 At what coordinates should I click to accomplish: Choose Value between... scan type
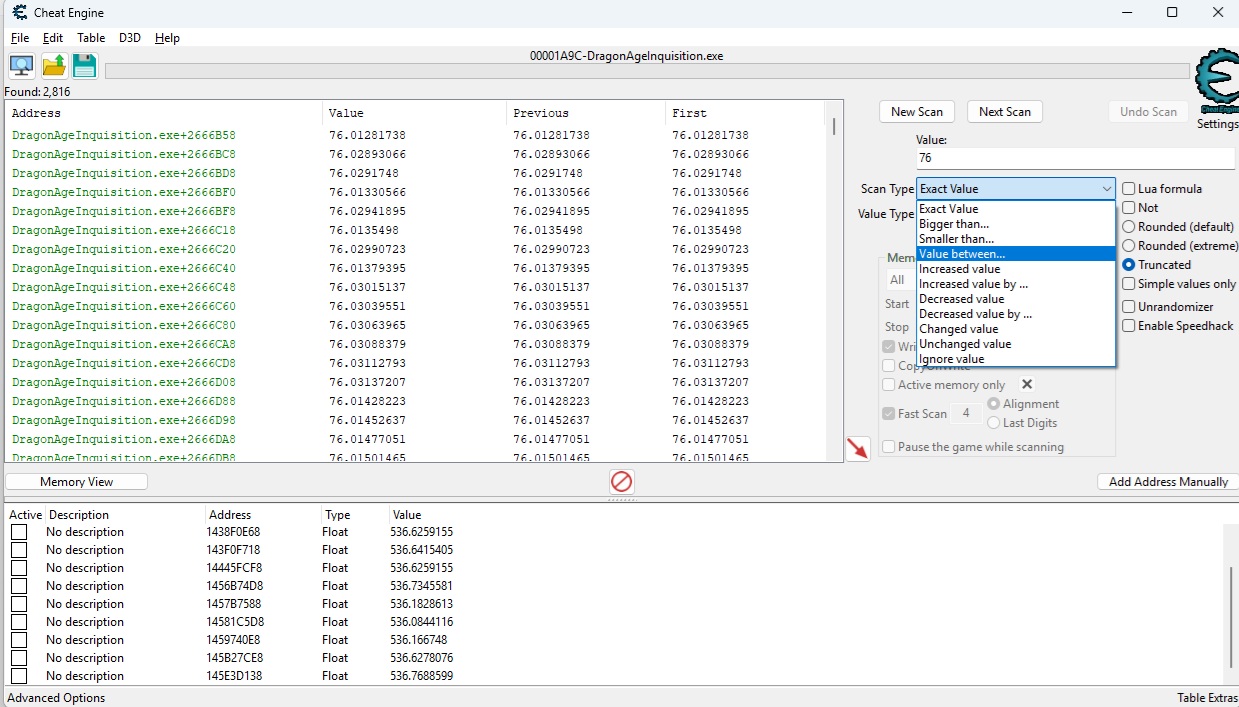[1016, 254]
